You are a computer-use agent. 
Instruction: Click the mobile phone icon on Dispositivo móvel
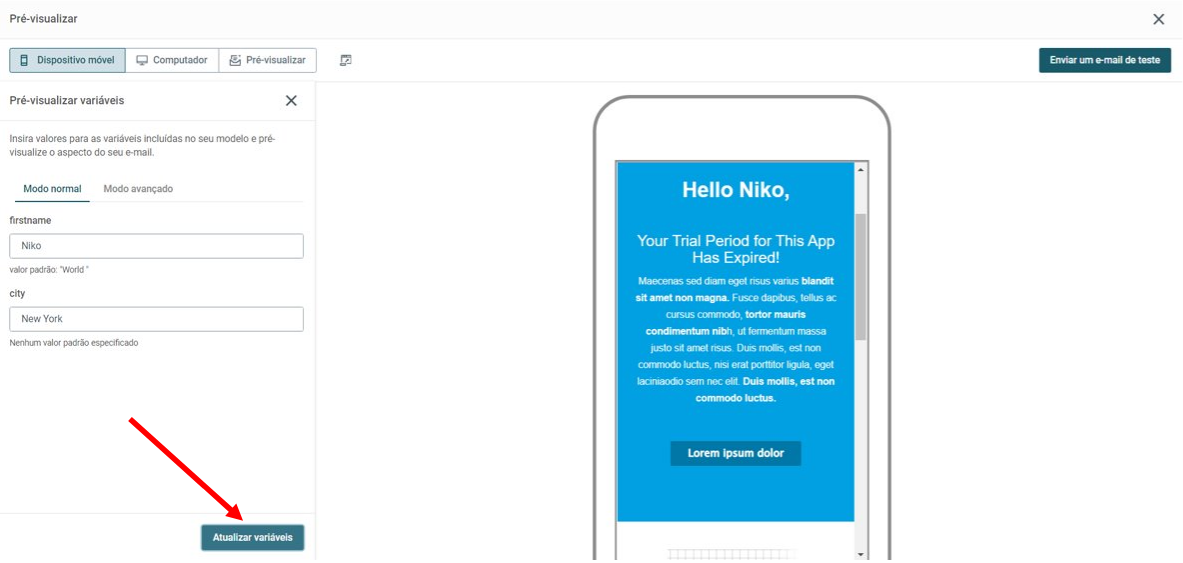point(24,60)
